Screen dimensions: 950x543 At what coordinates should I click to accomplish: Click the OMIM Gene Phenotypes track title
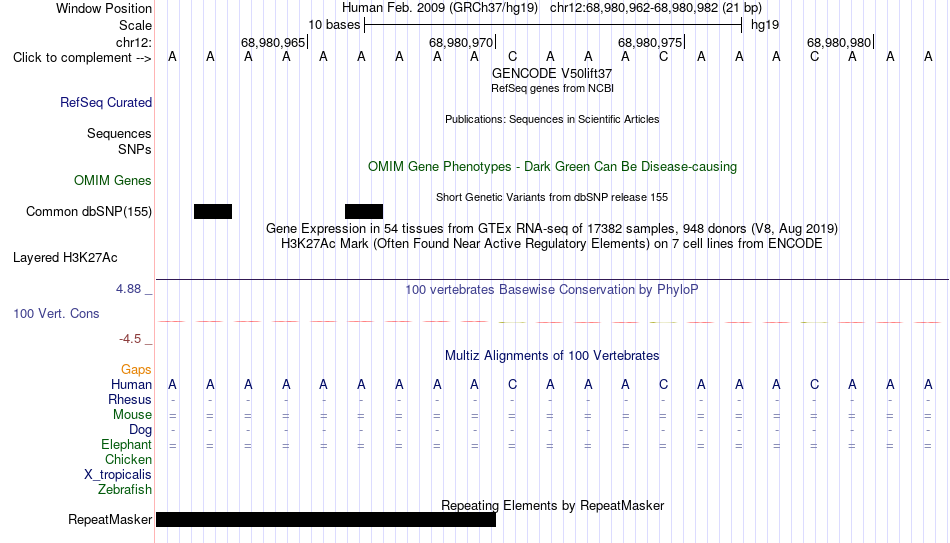coord(553,167)
